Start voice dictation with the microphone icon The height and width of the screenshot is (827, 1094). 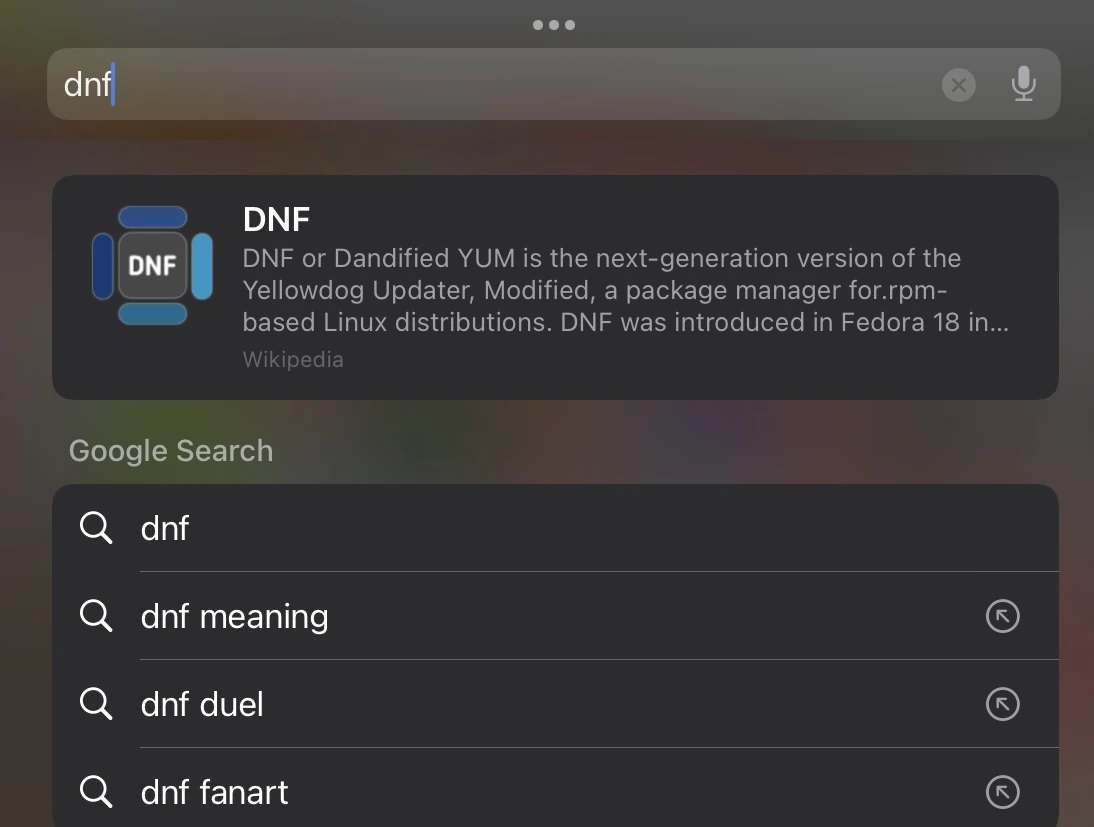coord(1023,85)
